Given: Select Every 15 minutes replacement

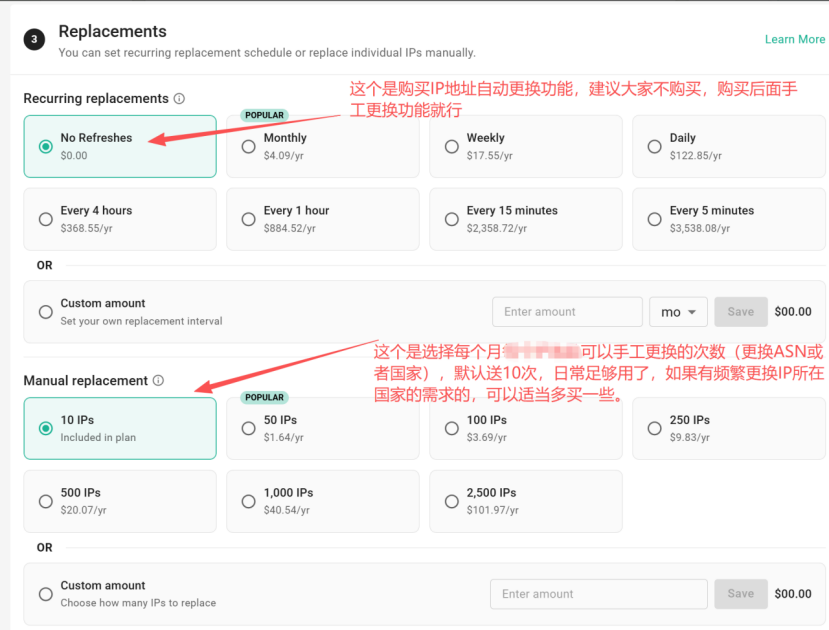Looking at the screenshot, I should 526,219.
